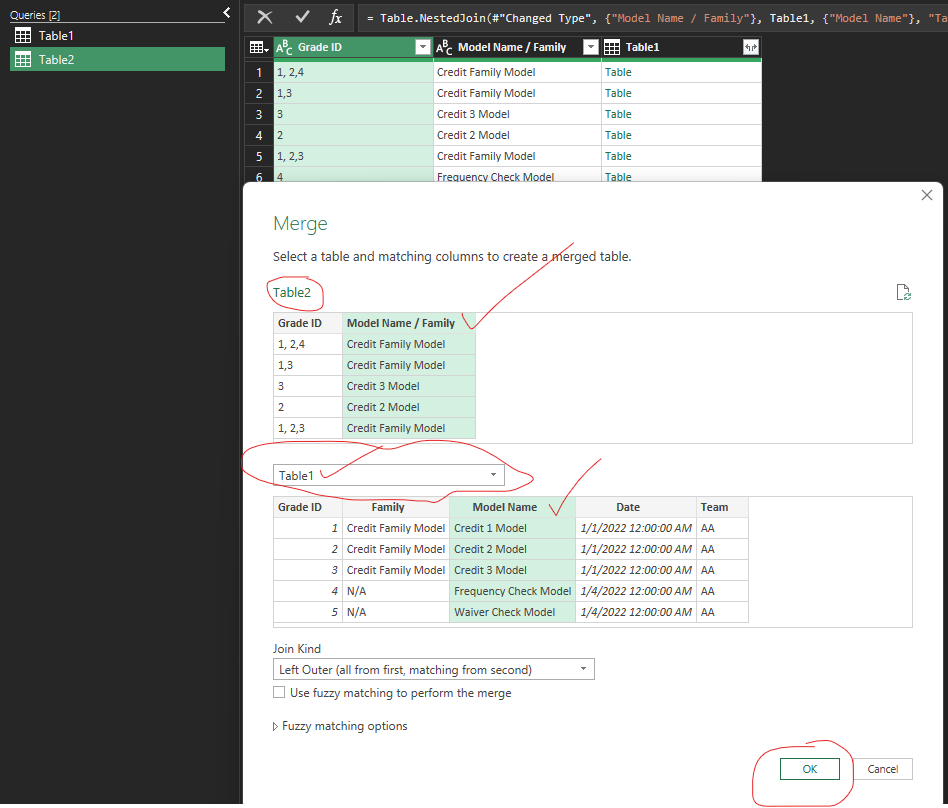Collapse the Queries pane chevron
This screenshot has width=948, height=808.
coord(227,12)
